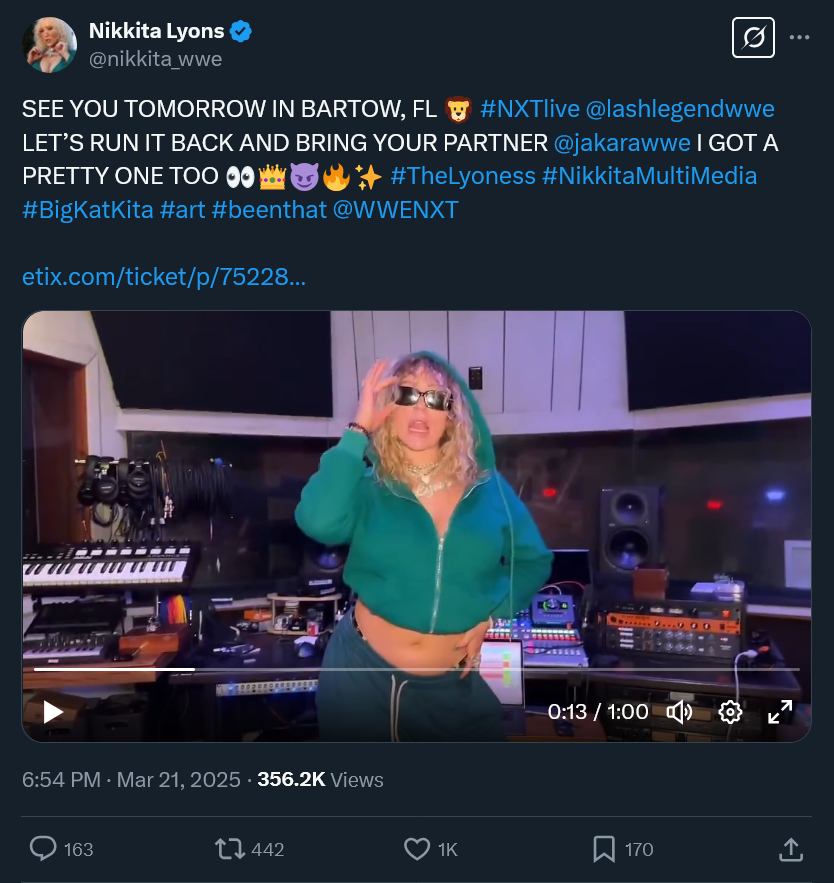Screen dimensions: 834x883
Task: Open Nikkita Lyons profile picture
Action: point(49,45)
